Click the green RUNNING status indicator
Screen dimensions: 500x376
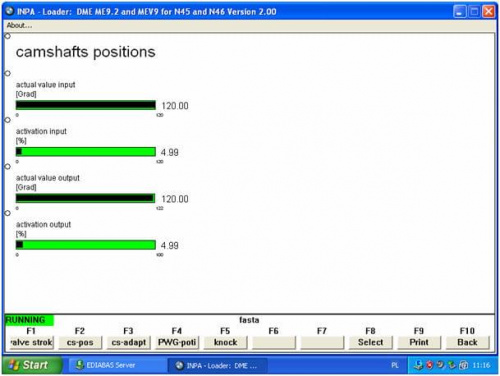(x=29, y=320)
